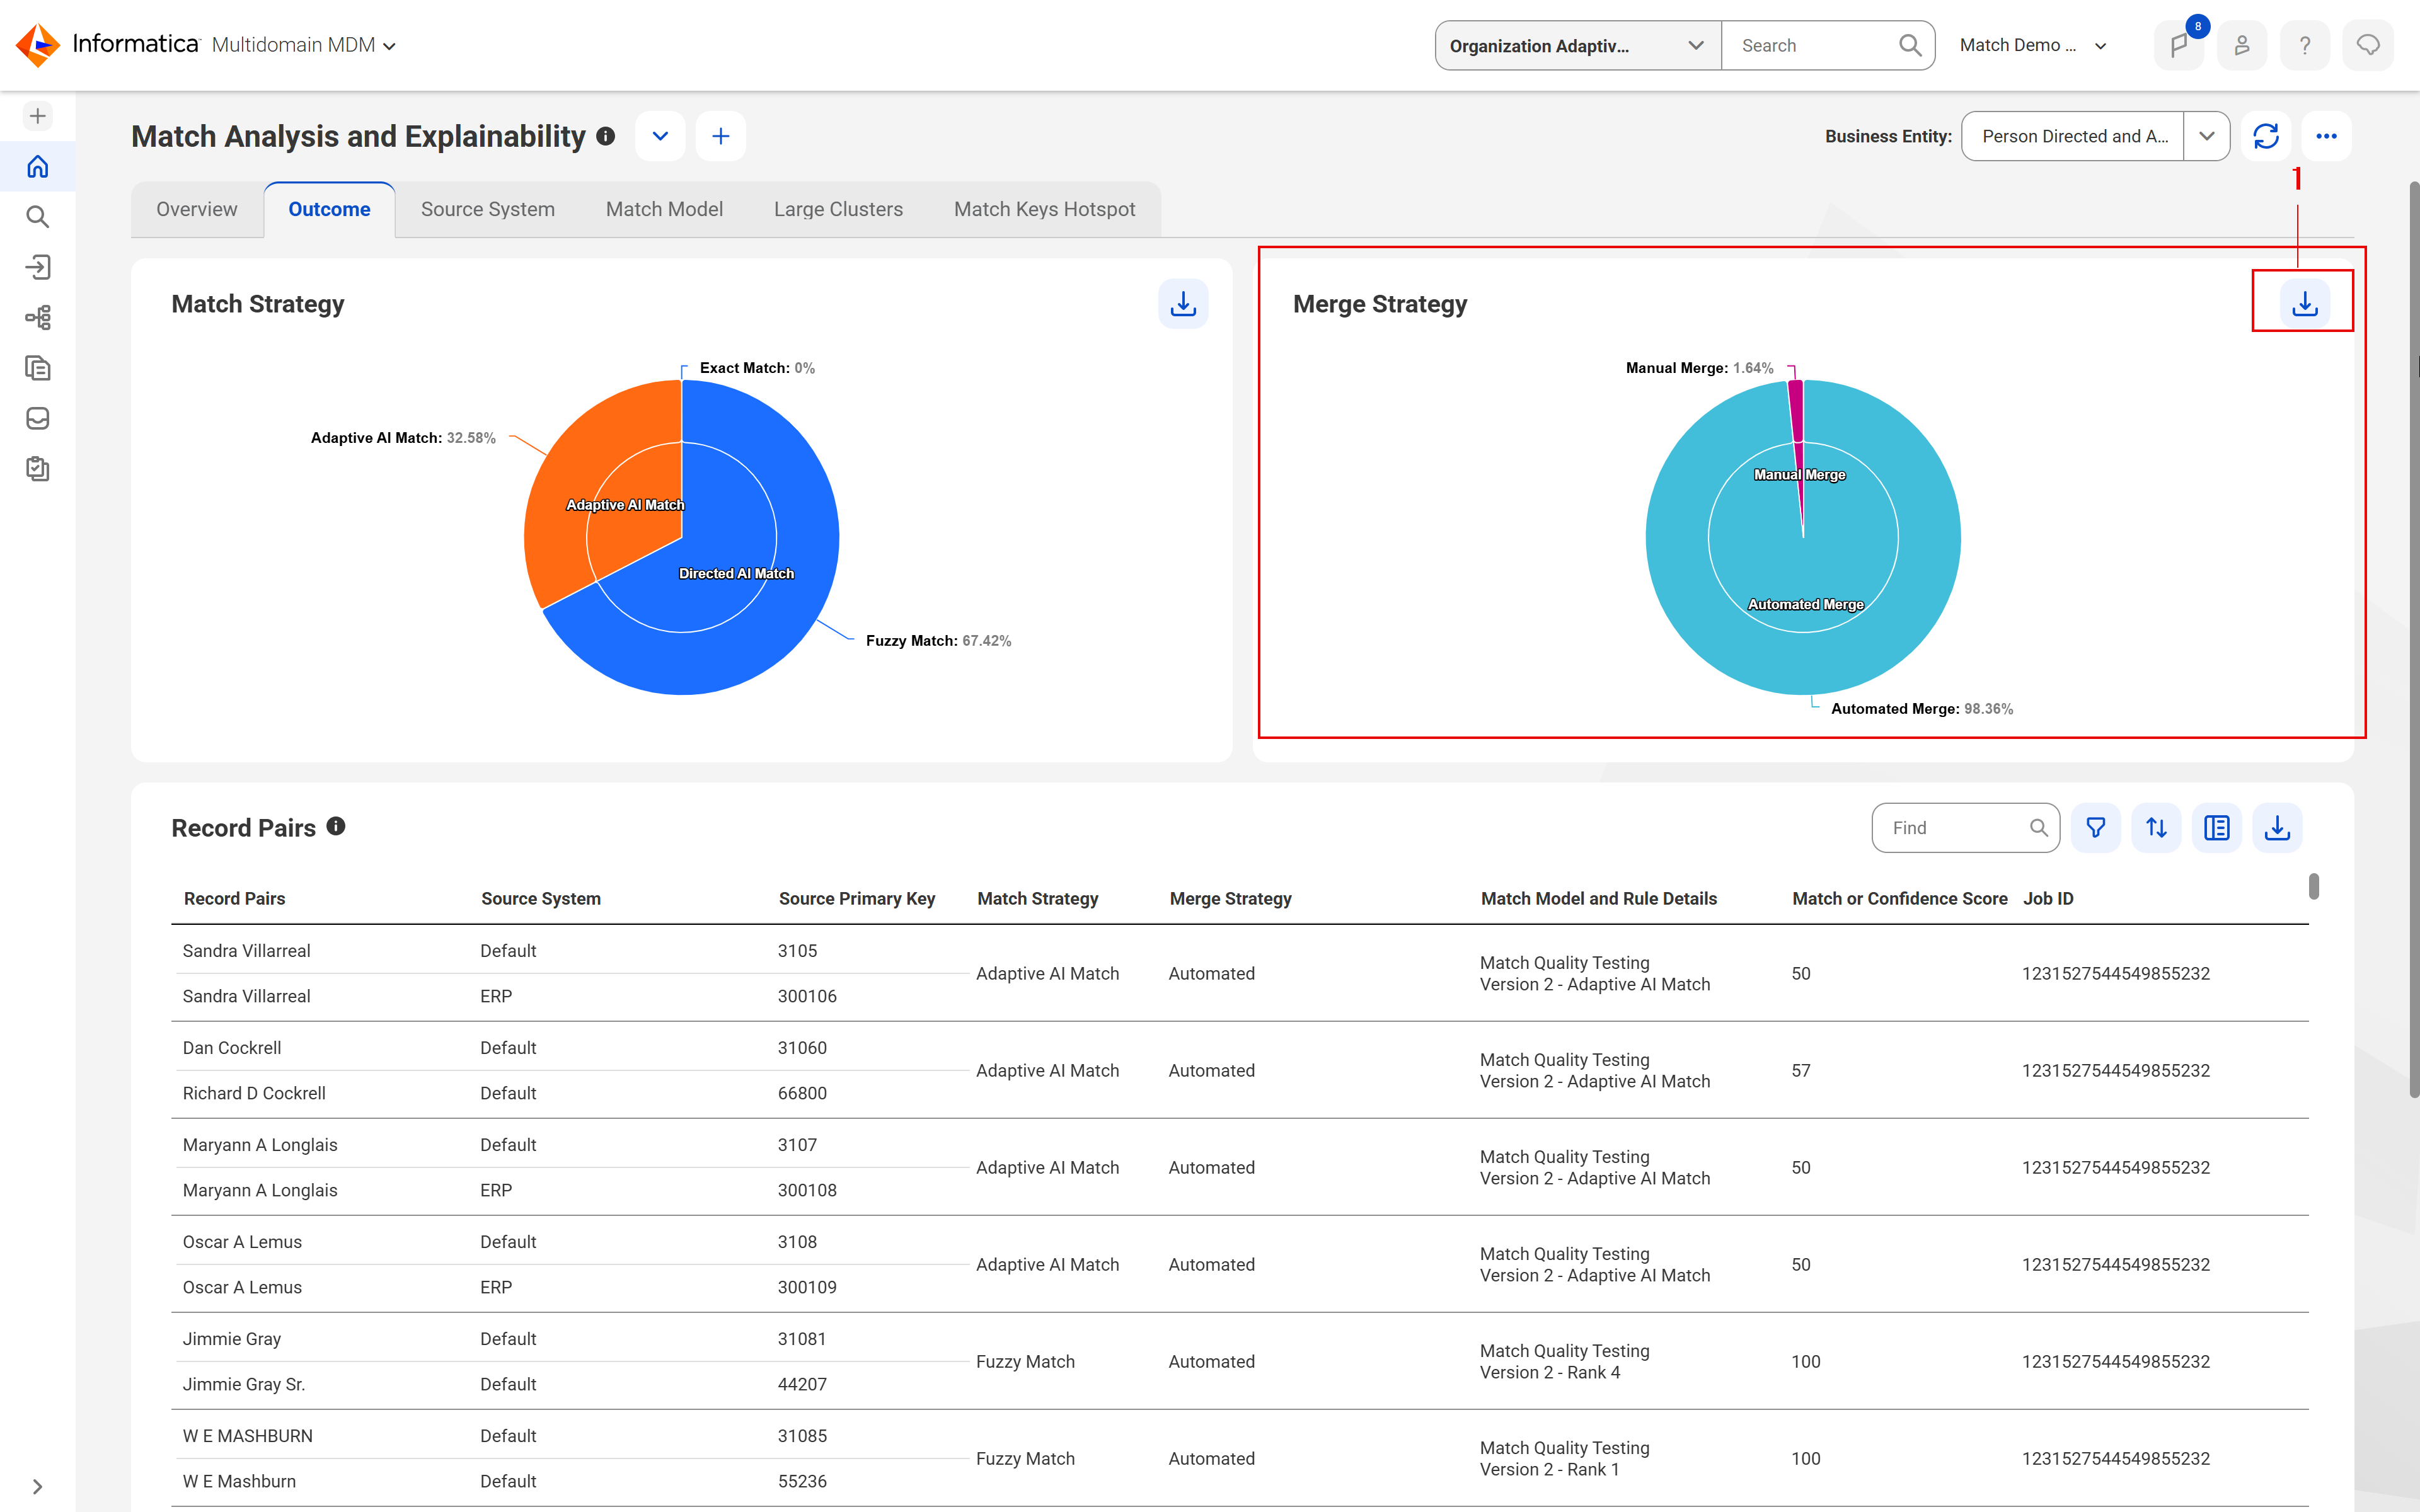The height and width of the screenshot is (1512, 2420).
Task: Add a new page with the plus button
Action: [721, 136]
